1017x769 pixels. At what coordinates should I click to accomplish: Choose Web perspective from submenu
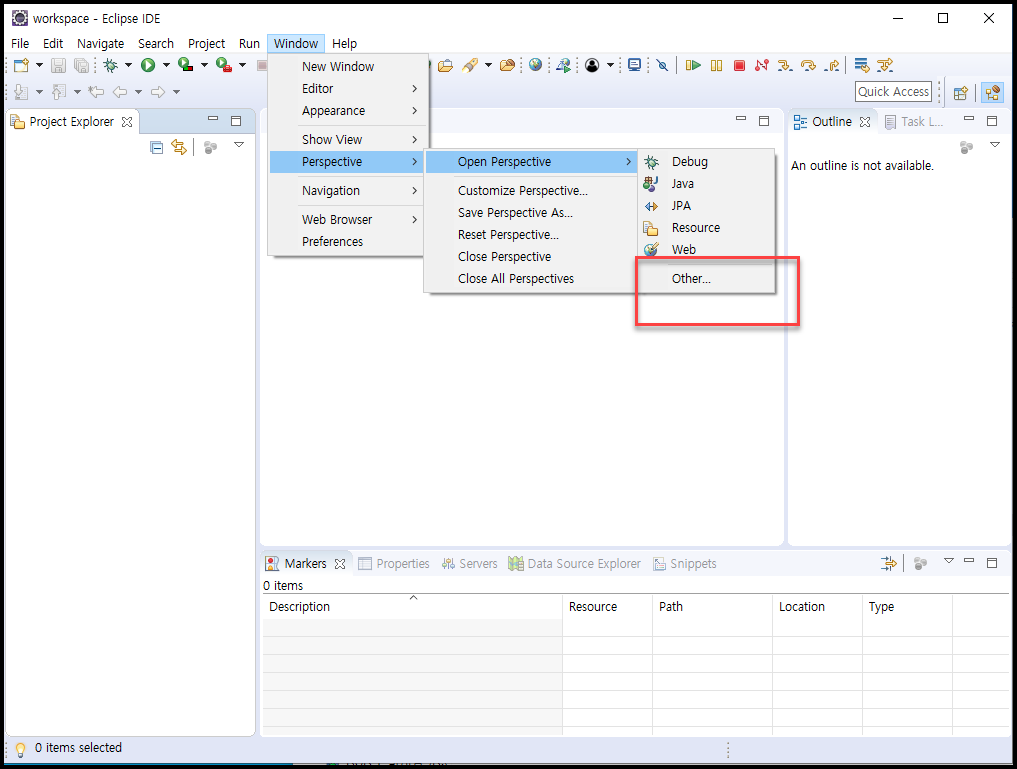tap(707, 250)
